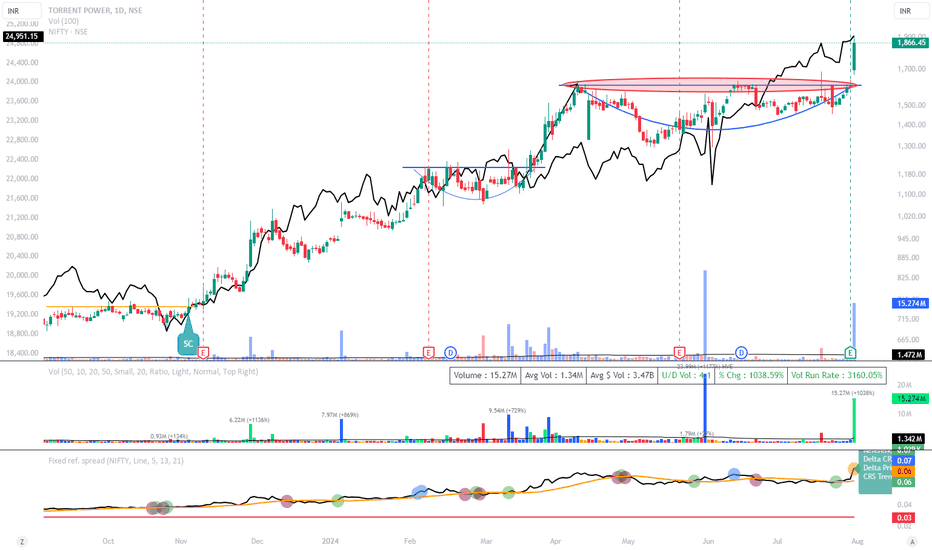932x550 pixels.
Task: Click the 6.22M (+1136%) volume annotation
Action: point(249,420)
